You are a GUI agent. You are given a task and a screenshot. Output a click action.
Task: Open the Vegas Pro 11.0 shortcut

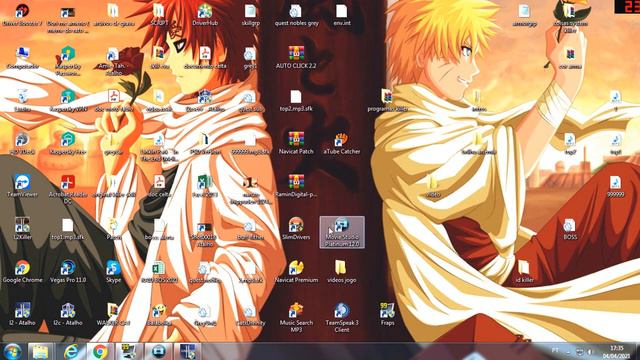[x=68, y=271]
